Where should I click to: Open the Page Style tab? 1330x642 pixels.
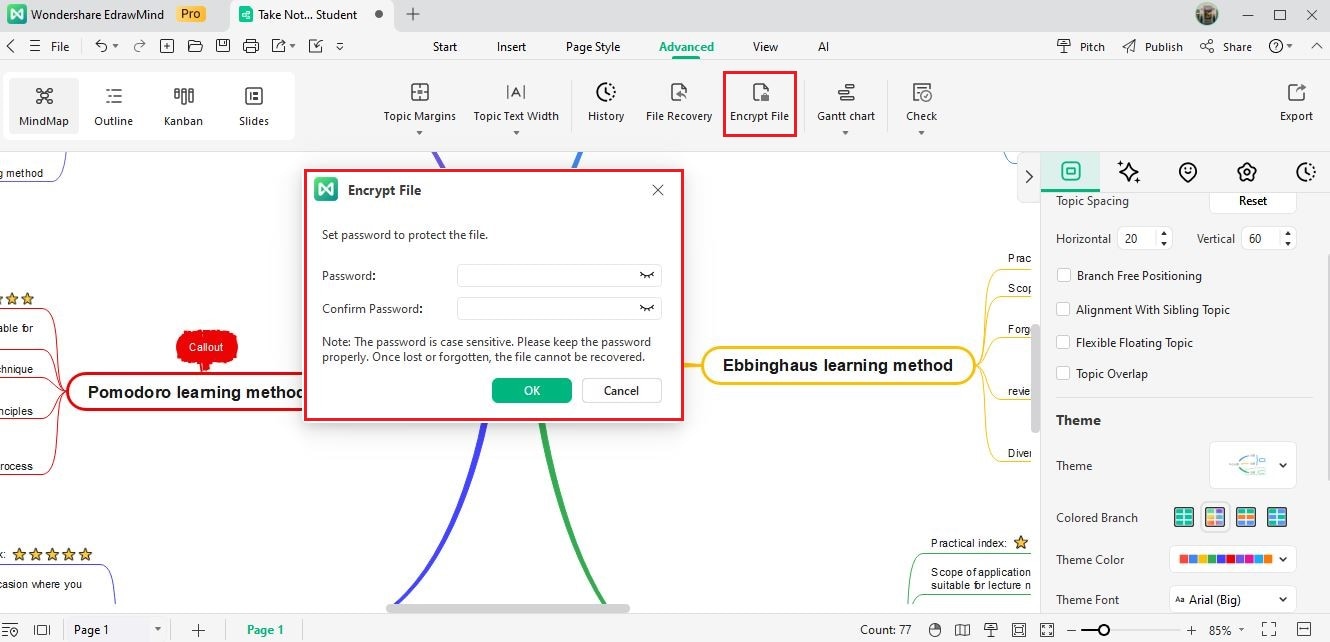[x=593, y=46]
